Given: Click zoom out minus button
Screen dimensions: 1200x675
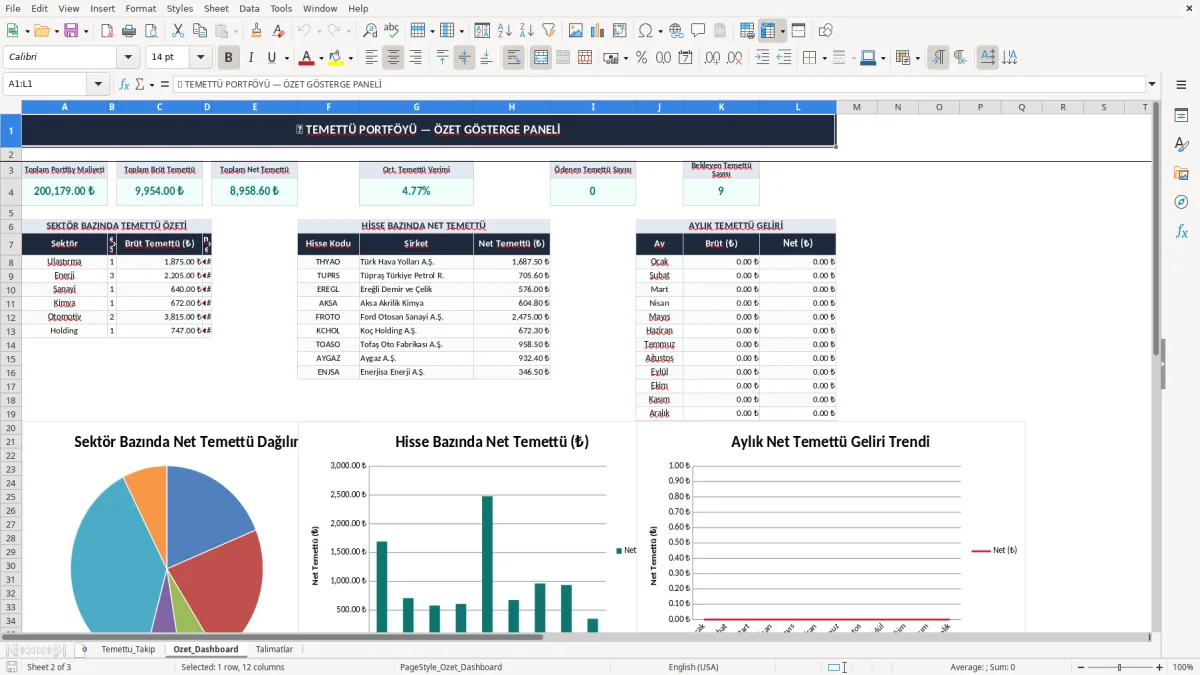Looking at the screenshot, I should coord(1080,667).
